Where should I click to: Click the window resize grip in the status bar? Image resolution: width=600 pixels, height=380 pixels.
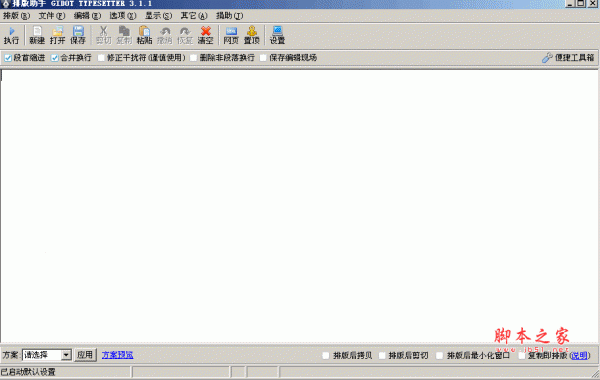tap(595, 374)
